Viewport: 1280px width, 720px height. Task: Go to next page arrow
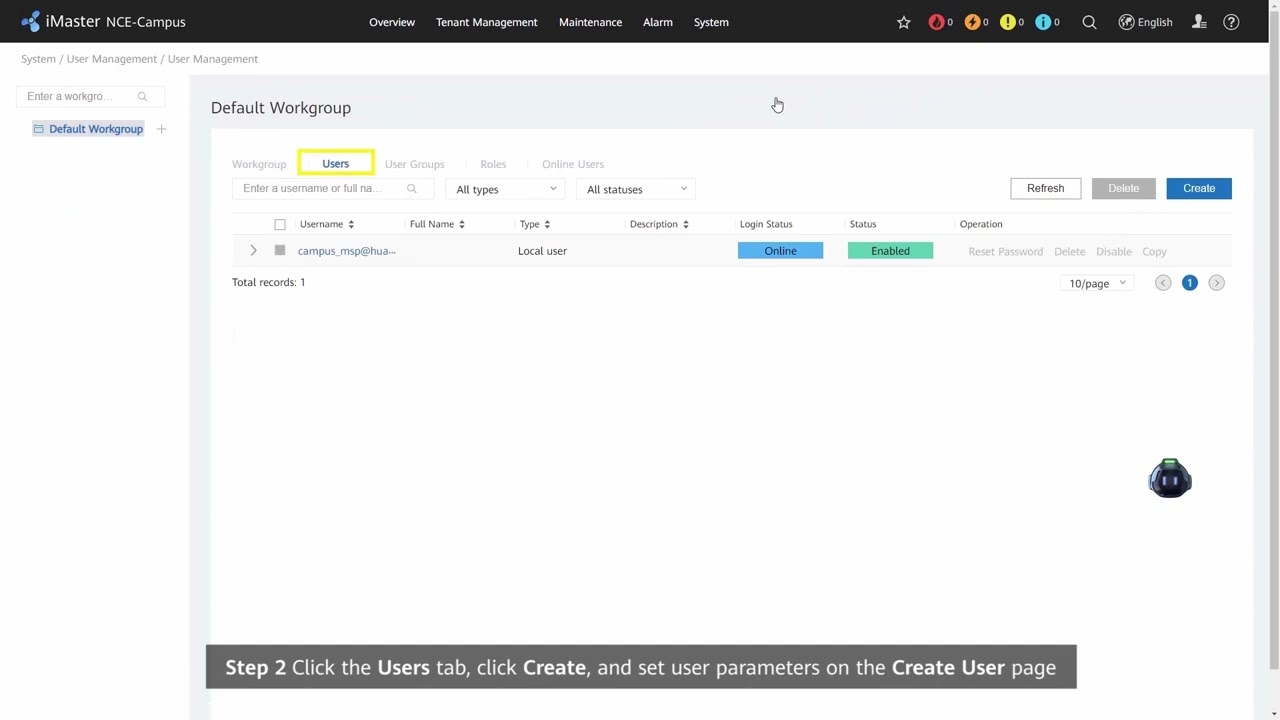1216,283
